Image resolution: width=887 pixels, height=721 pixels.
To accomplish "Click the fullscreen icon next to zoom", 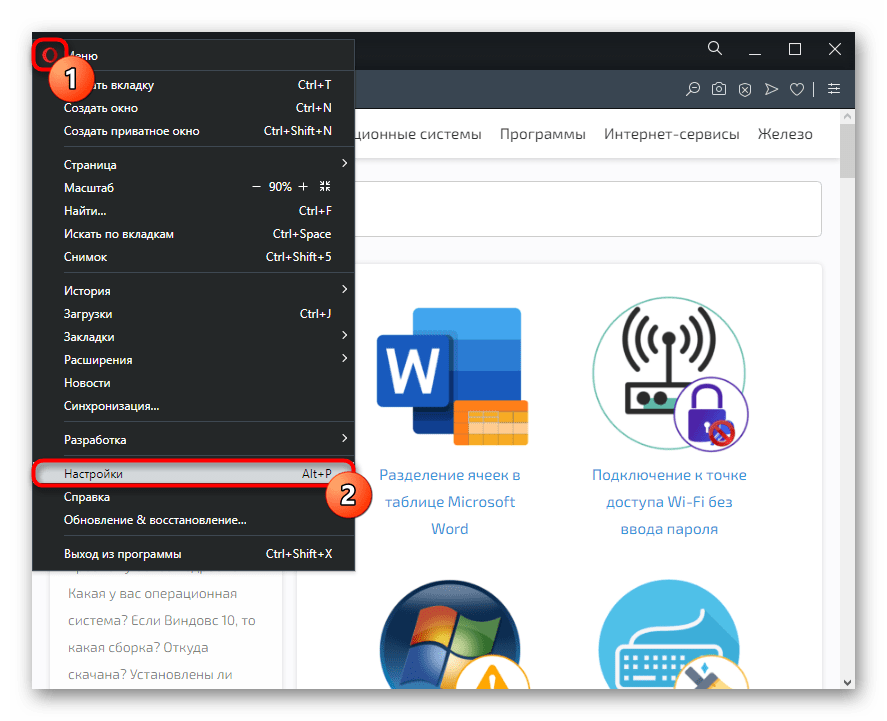I will (324, 187).
